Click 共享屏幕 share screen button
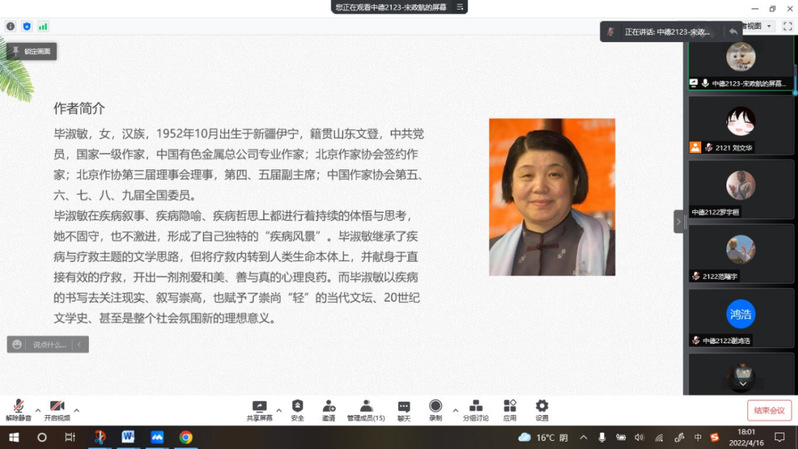The height and width of the screenshot is (449, 798). [x=259, y=410]
